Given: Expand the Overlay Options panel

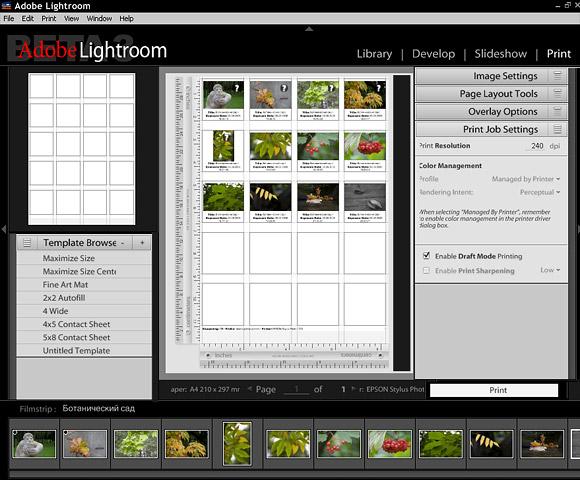Looking at the screenshot, I should pyautogui.click(x=491, y=111).
